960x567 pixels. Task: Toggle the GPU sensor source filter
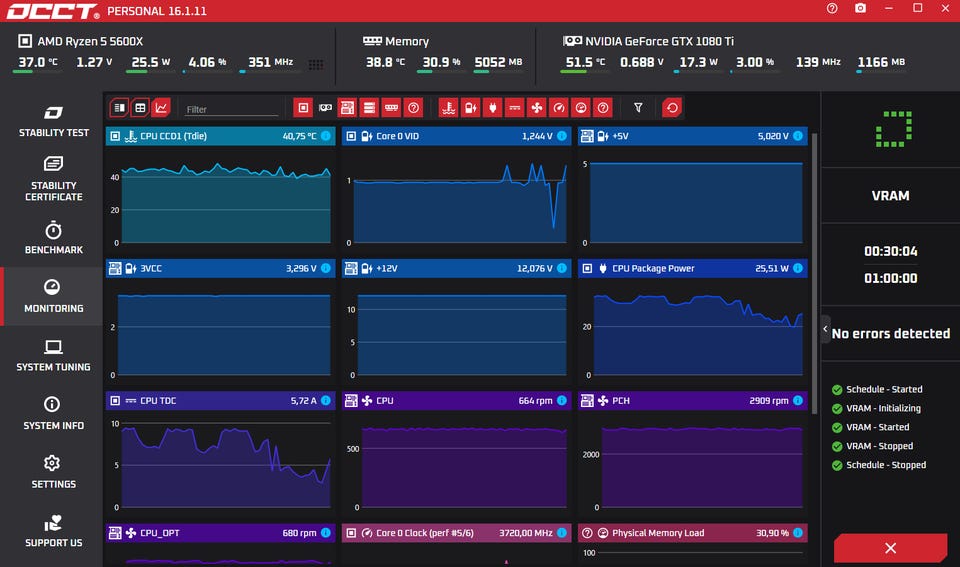pyautogui.click(x=325, y=108)
